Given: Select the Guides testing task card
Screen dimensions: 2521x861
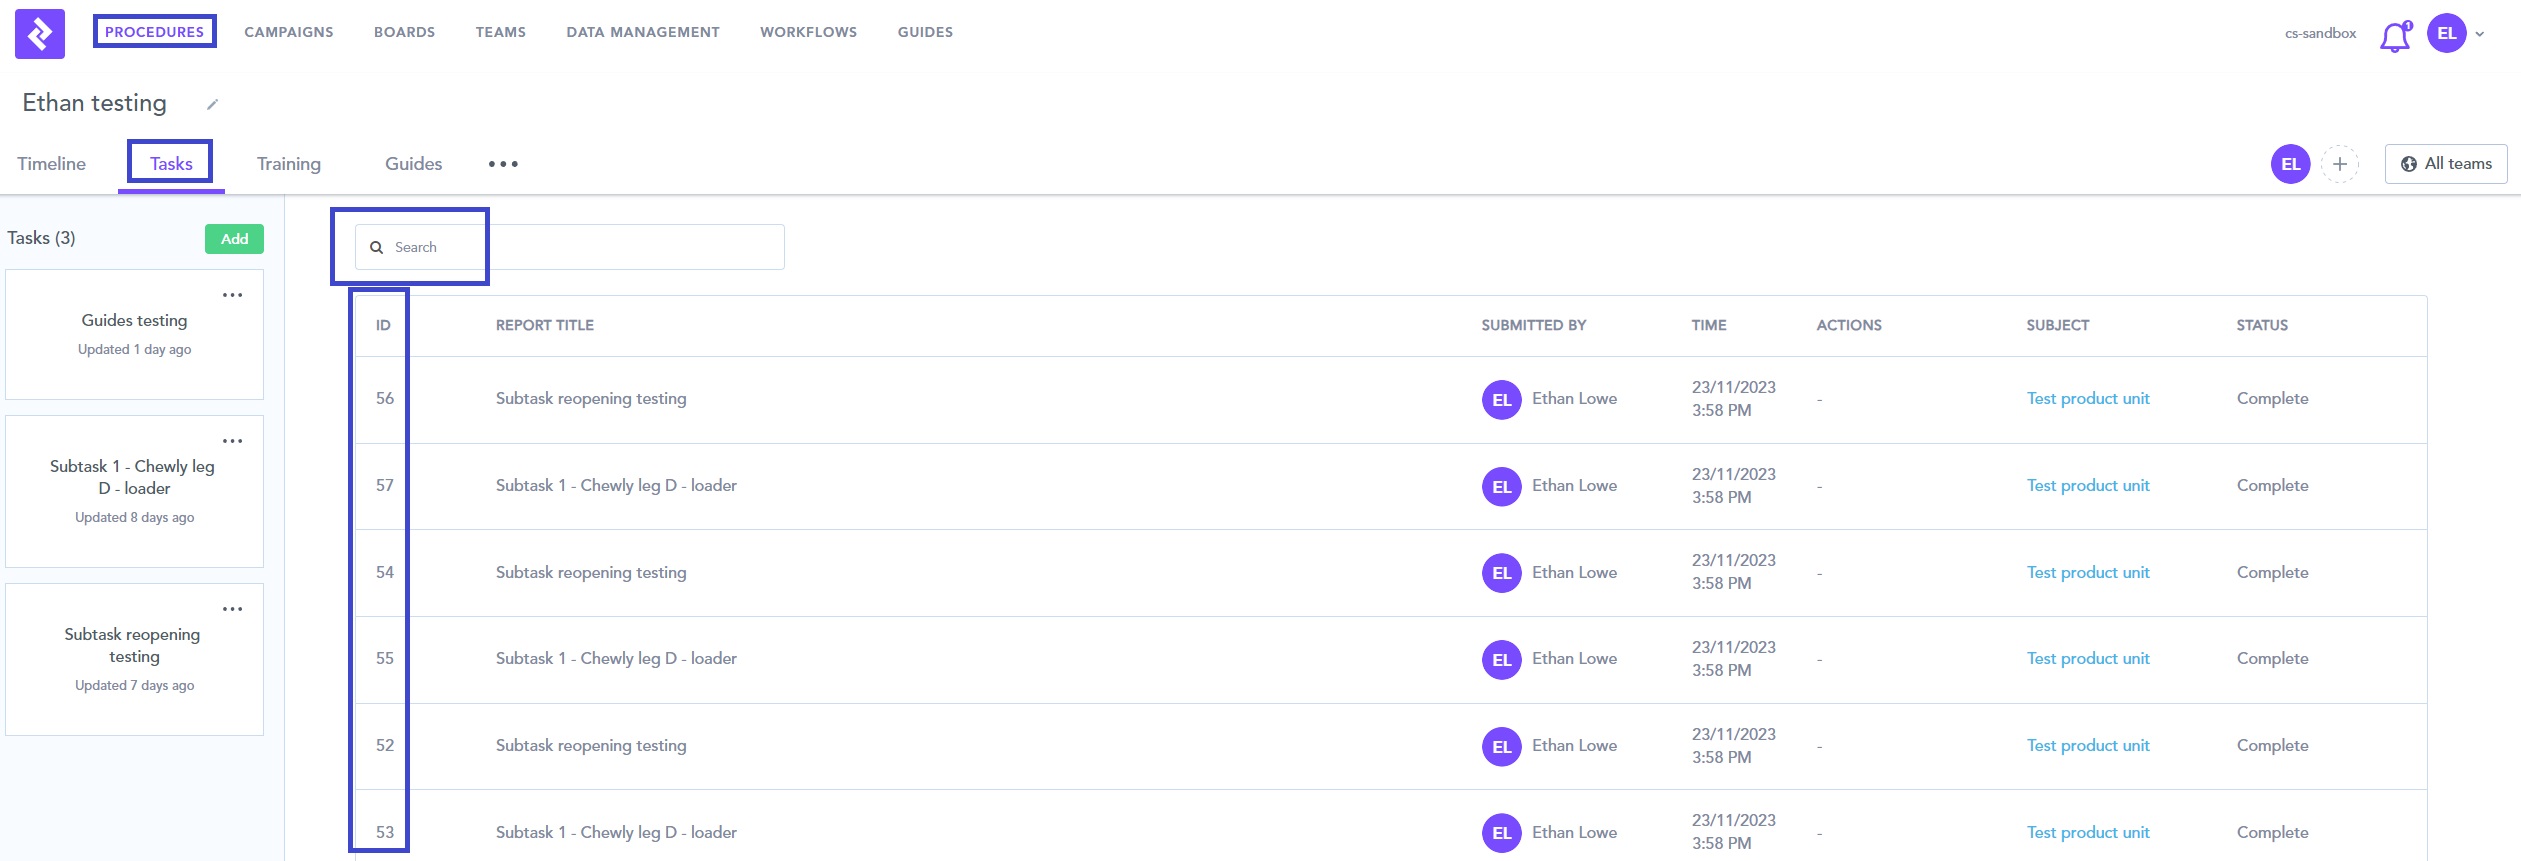Looking at the screenshot, I should tap(134, 335).
